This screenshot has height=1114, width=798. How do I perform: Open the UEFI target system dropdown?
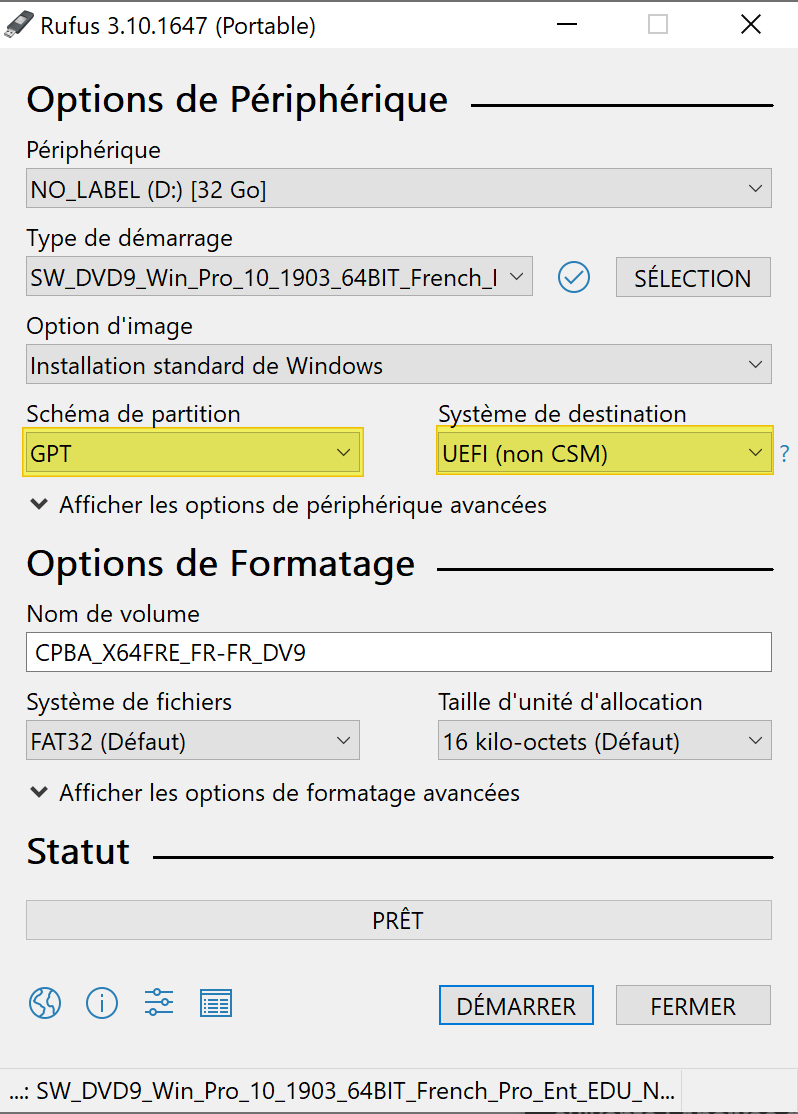click(604, 453)
